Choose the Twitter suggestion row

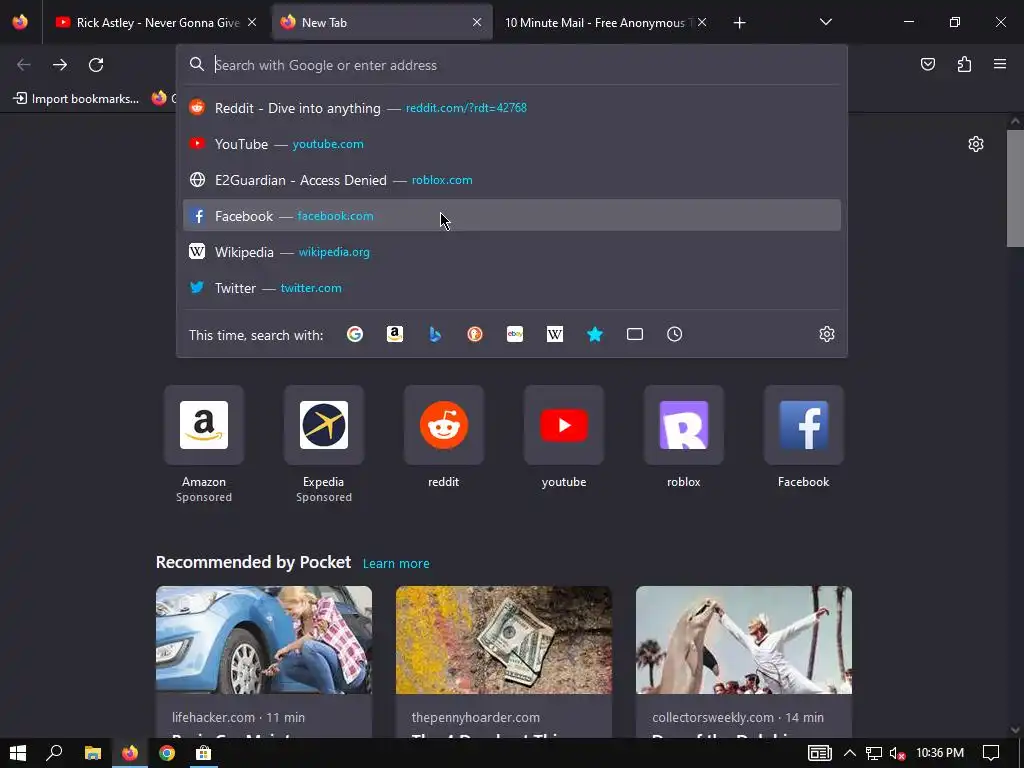click(x=511, y=287)
